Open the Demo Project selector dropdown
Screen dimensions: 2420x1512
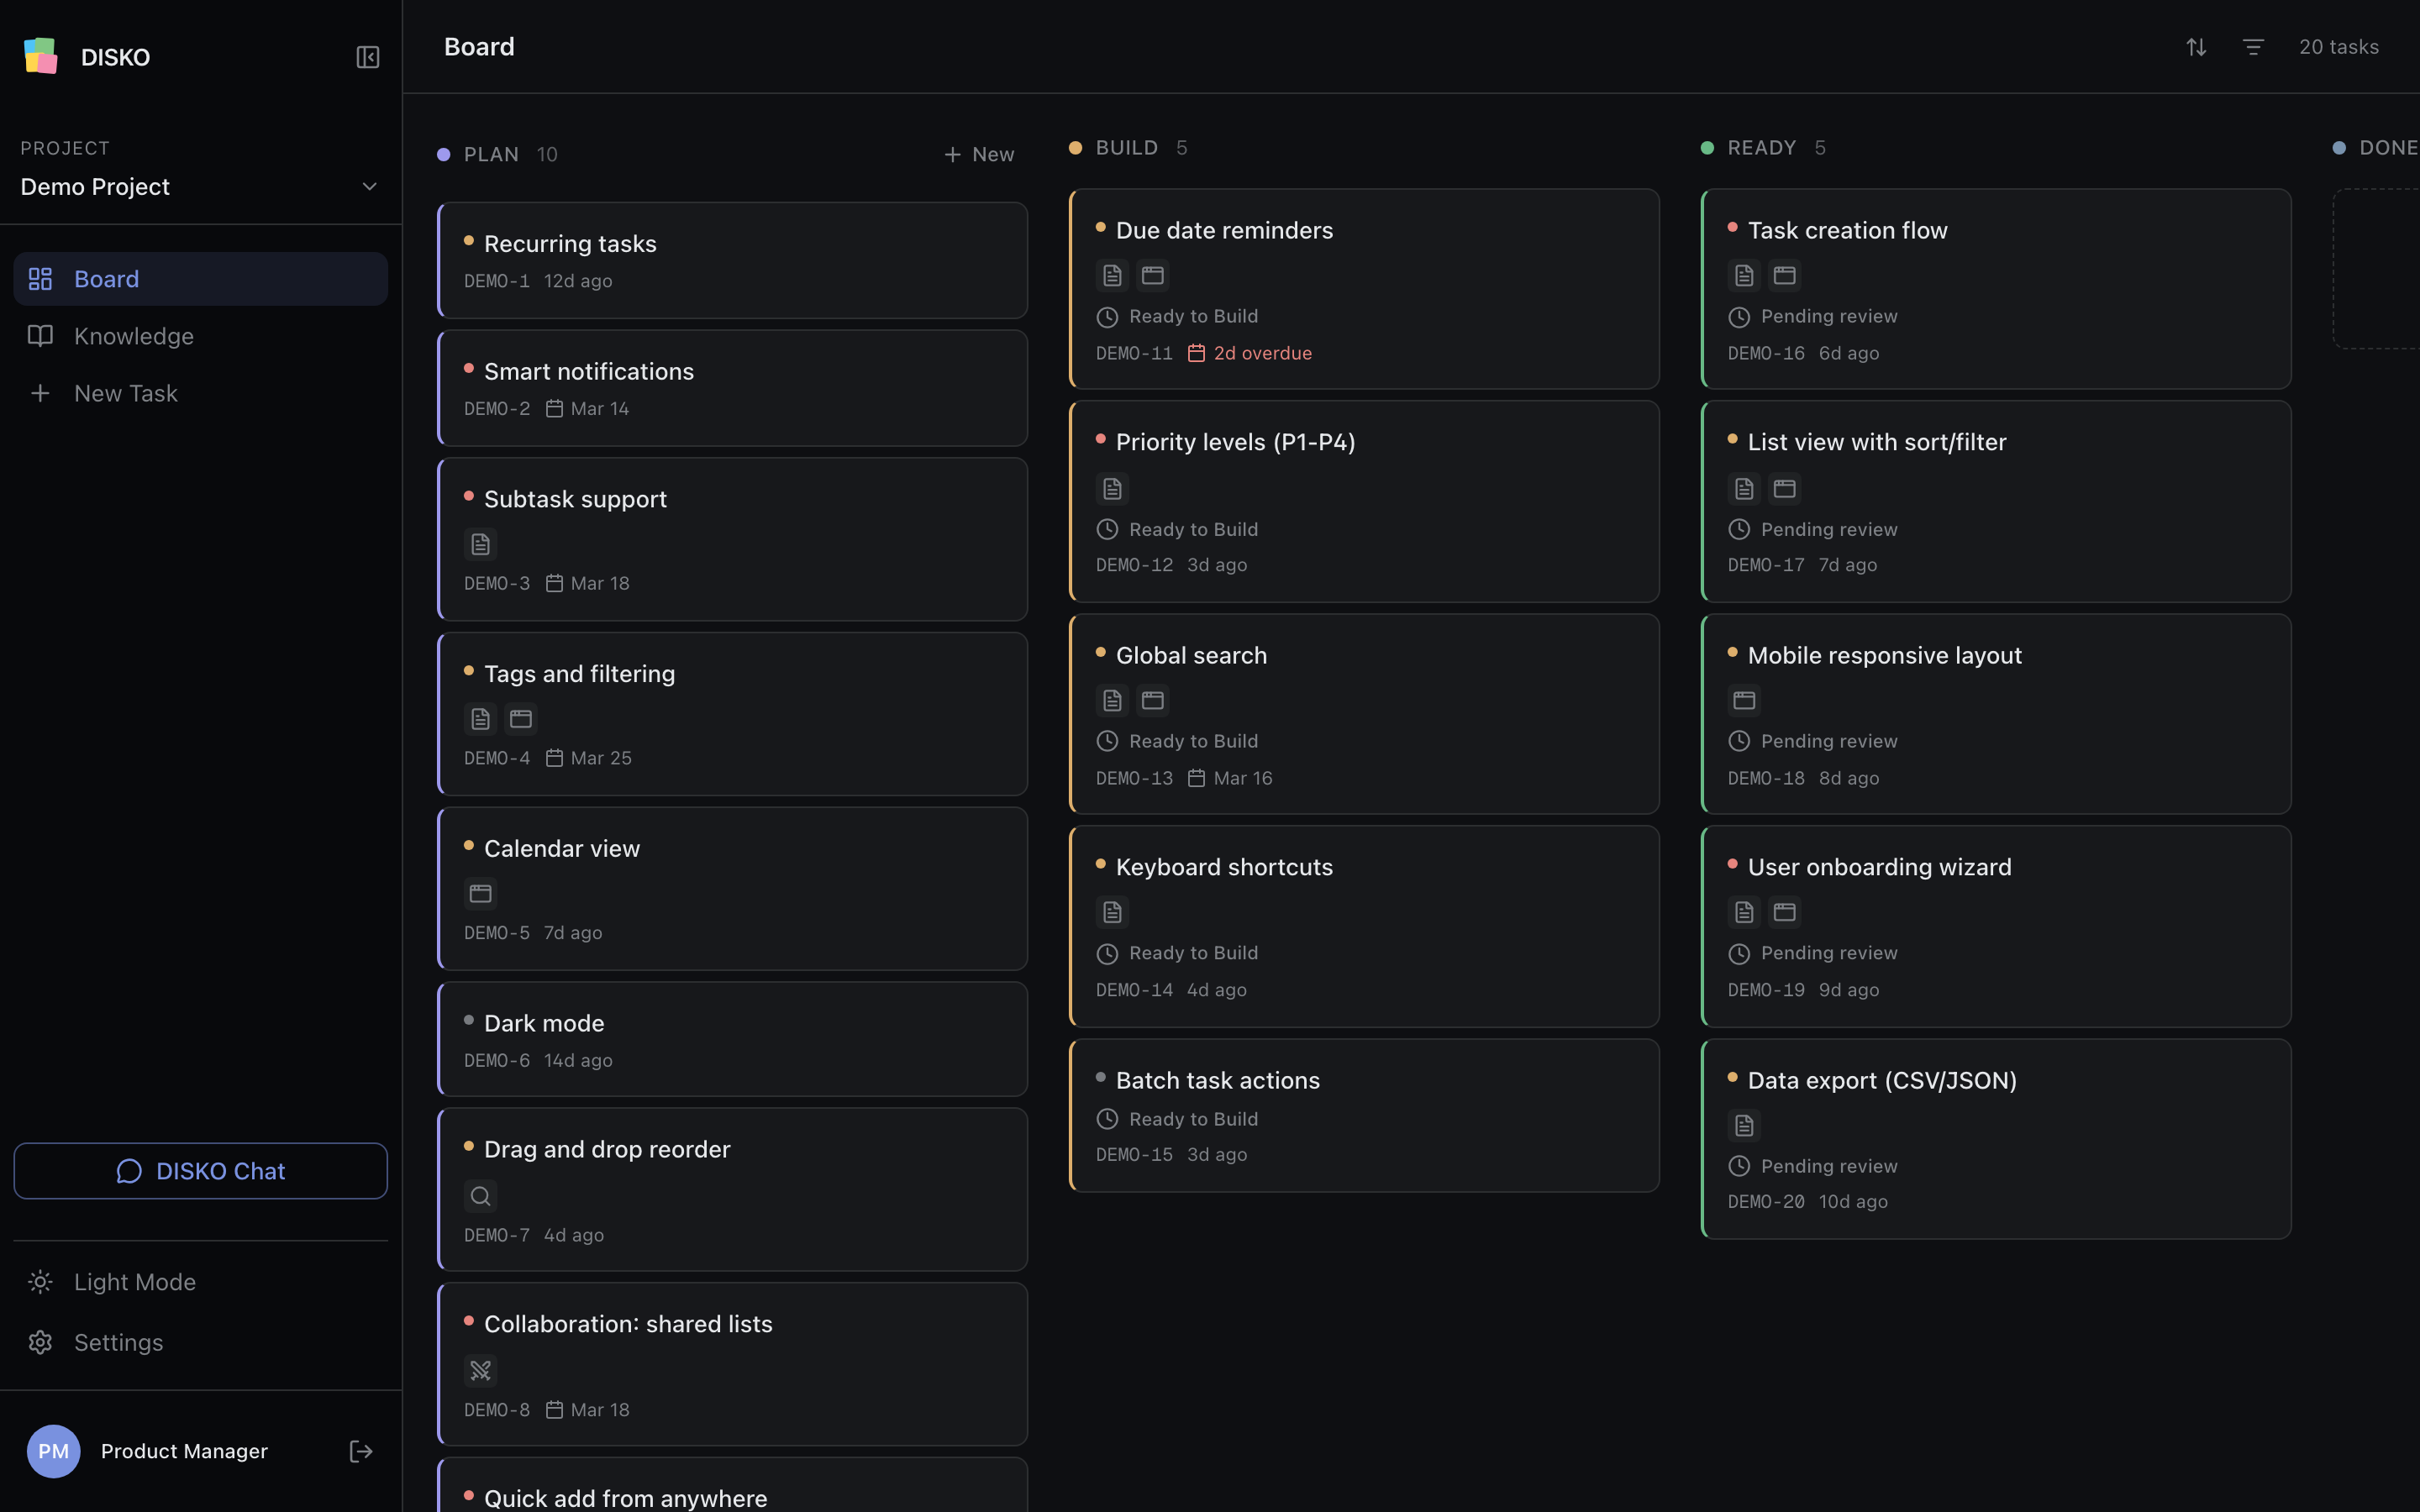tap(369, 186)
